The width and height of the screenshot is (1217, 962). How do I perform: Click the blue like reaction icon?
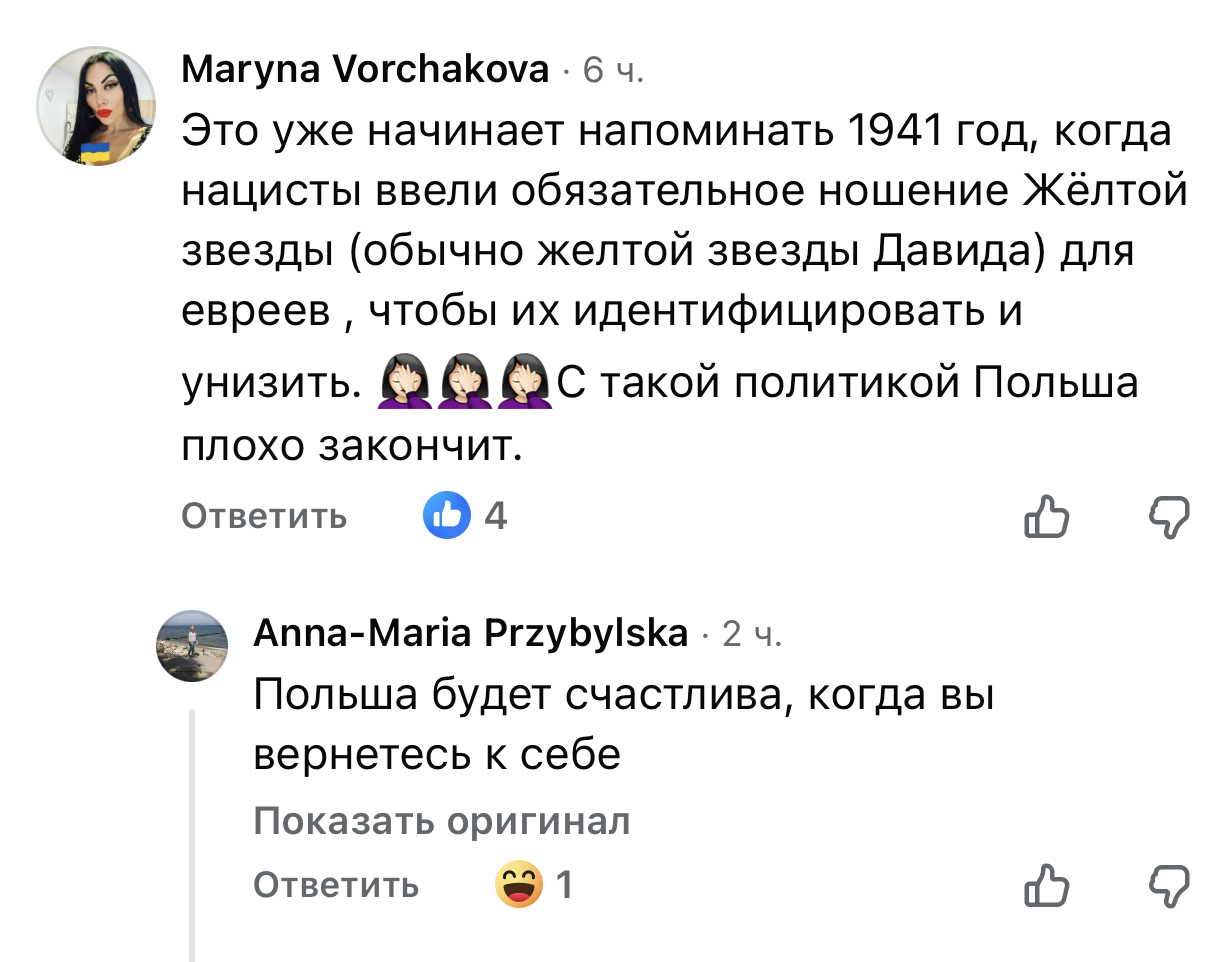tap(446, 516)
